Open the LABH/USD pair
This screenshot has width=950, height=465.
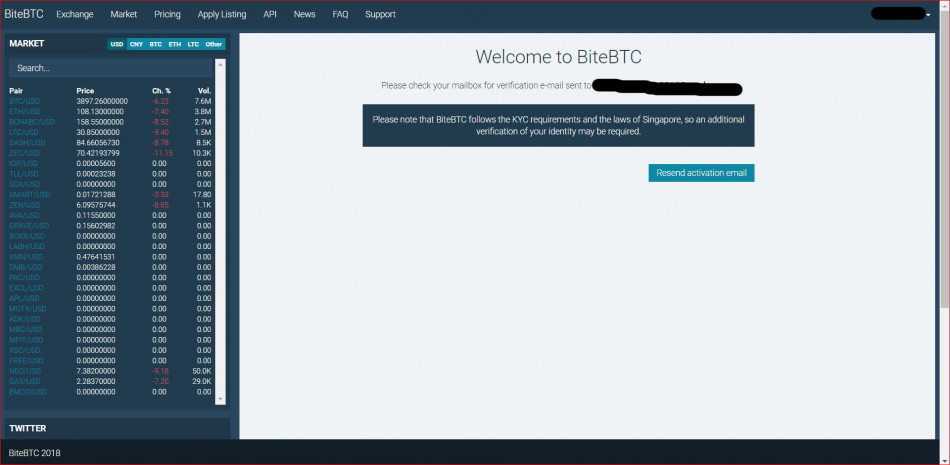(x=27, y=247)
